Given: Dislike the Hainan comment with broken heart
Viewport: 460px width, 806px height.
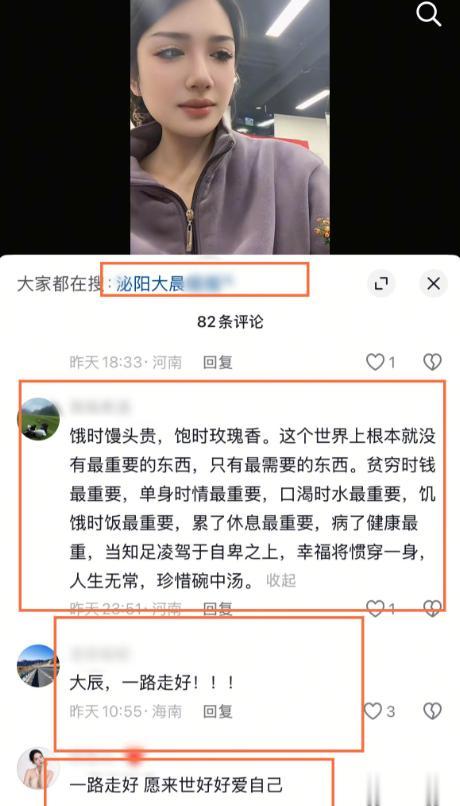Looking at the screenshot, I should pos(432,711).
